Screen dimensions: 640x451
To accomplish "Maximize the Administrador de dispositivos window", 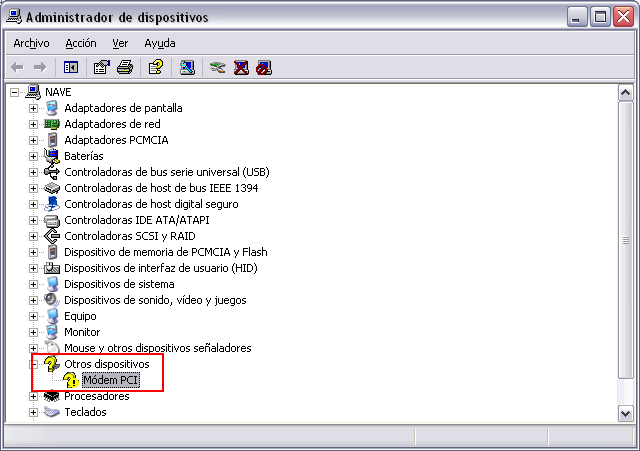I will pos(600,17).
